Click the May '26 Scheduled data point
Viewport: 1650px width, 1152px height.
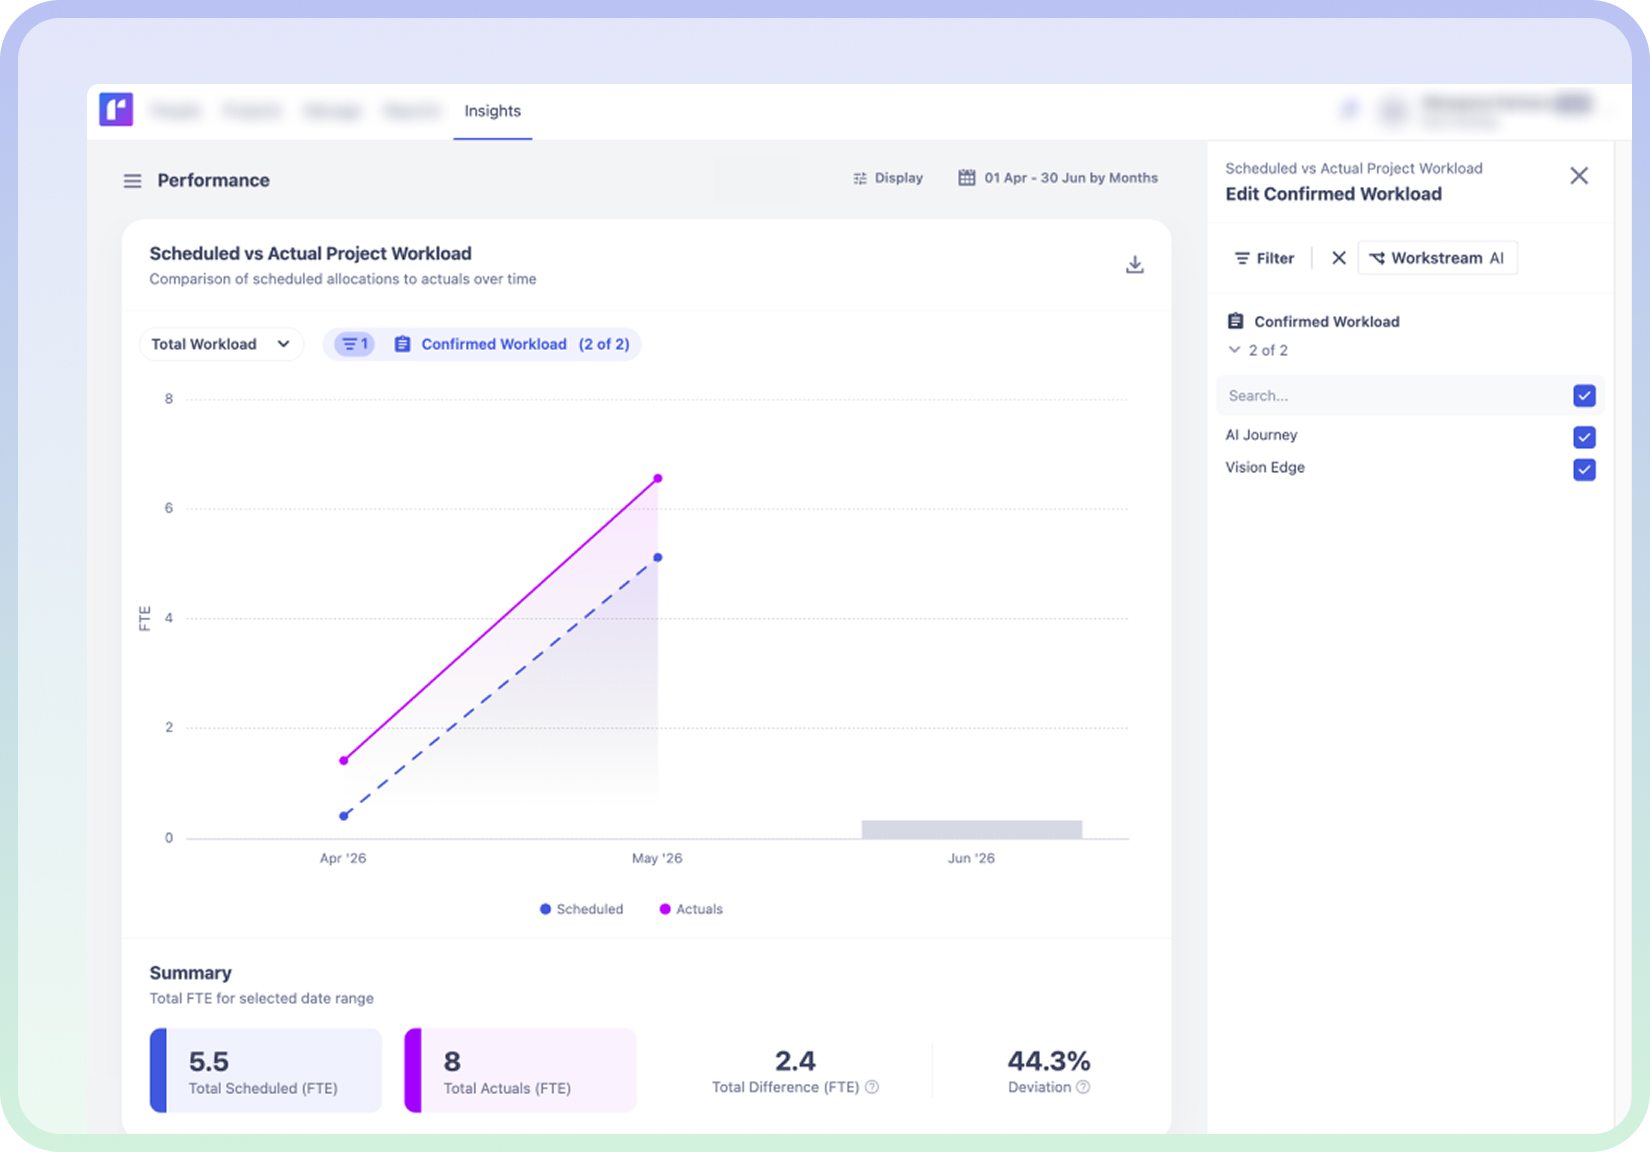(x=658, y=557)
